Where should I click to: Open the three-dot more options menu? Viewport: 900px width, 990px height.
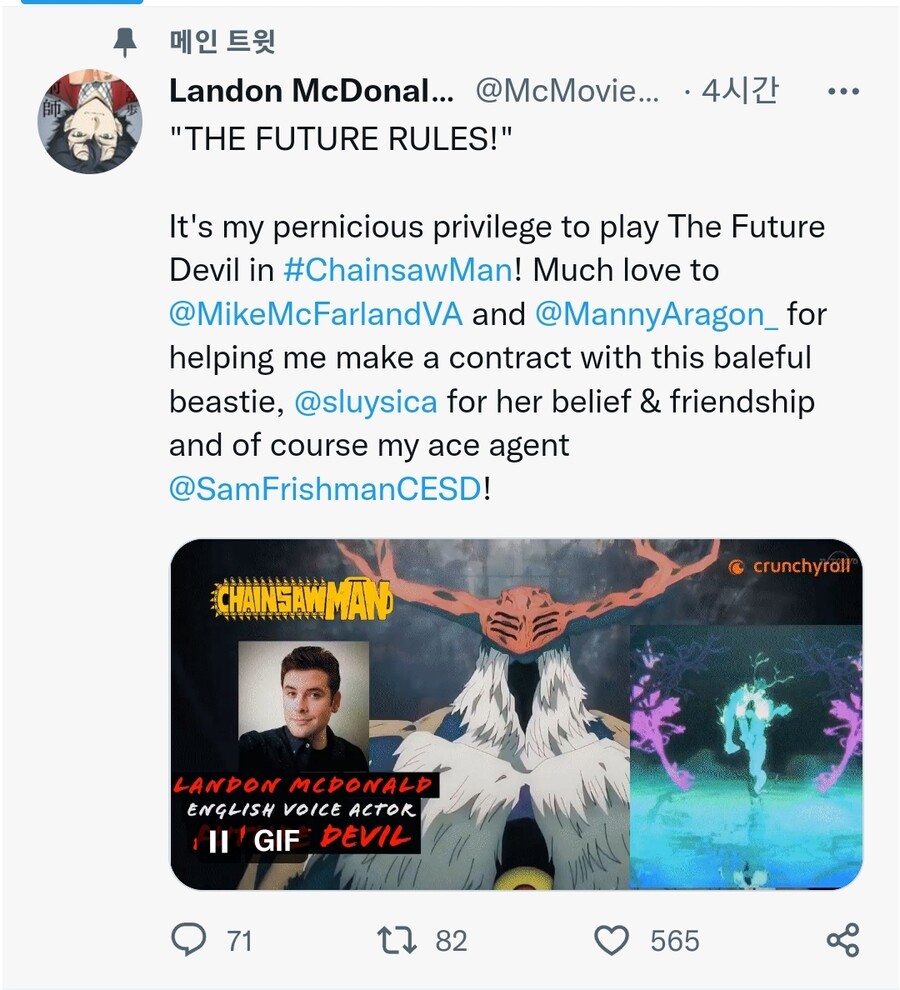click(x=843, y=92)
